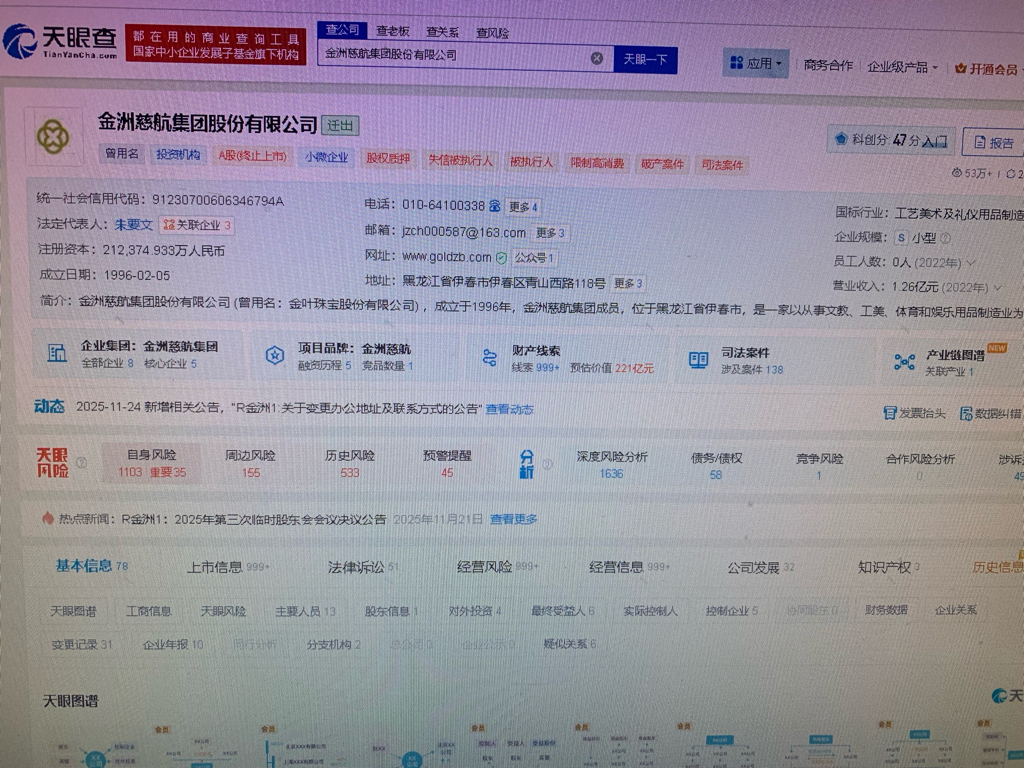Image resolution: width=1024 pixels, height=768 pixels.
Task: Open 债务/债权 58 analysis
Action: pyautogui.click(x=716, y=466)
